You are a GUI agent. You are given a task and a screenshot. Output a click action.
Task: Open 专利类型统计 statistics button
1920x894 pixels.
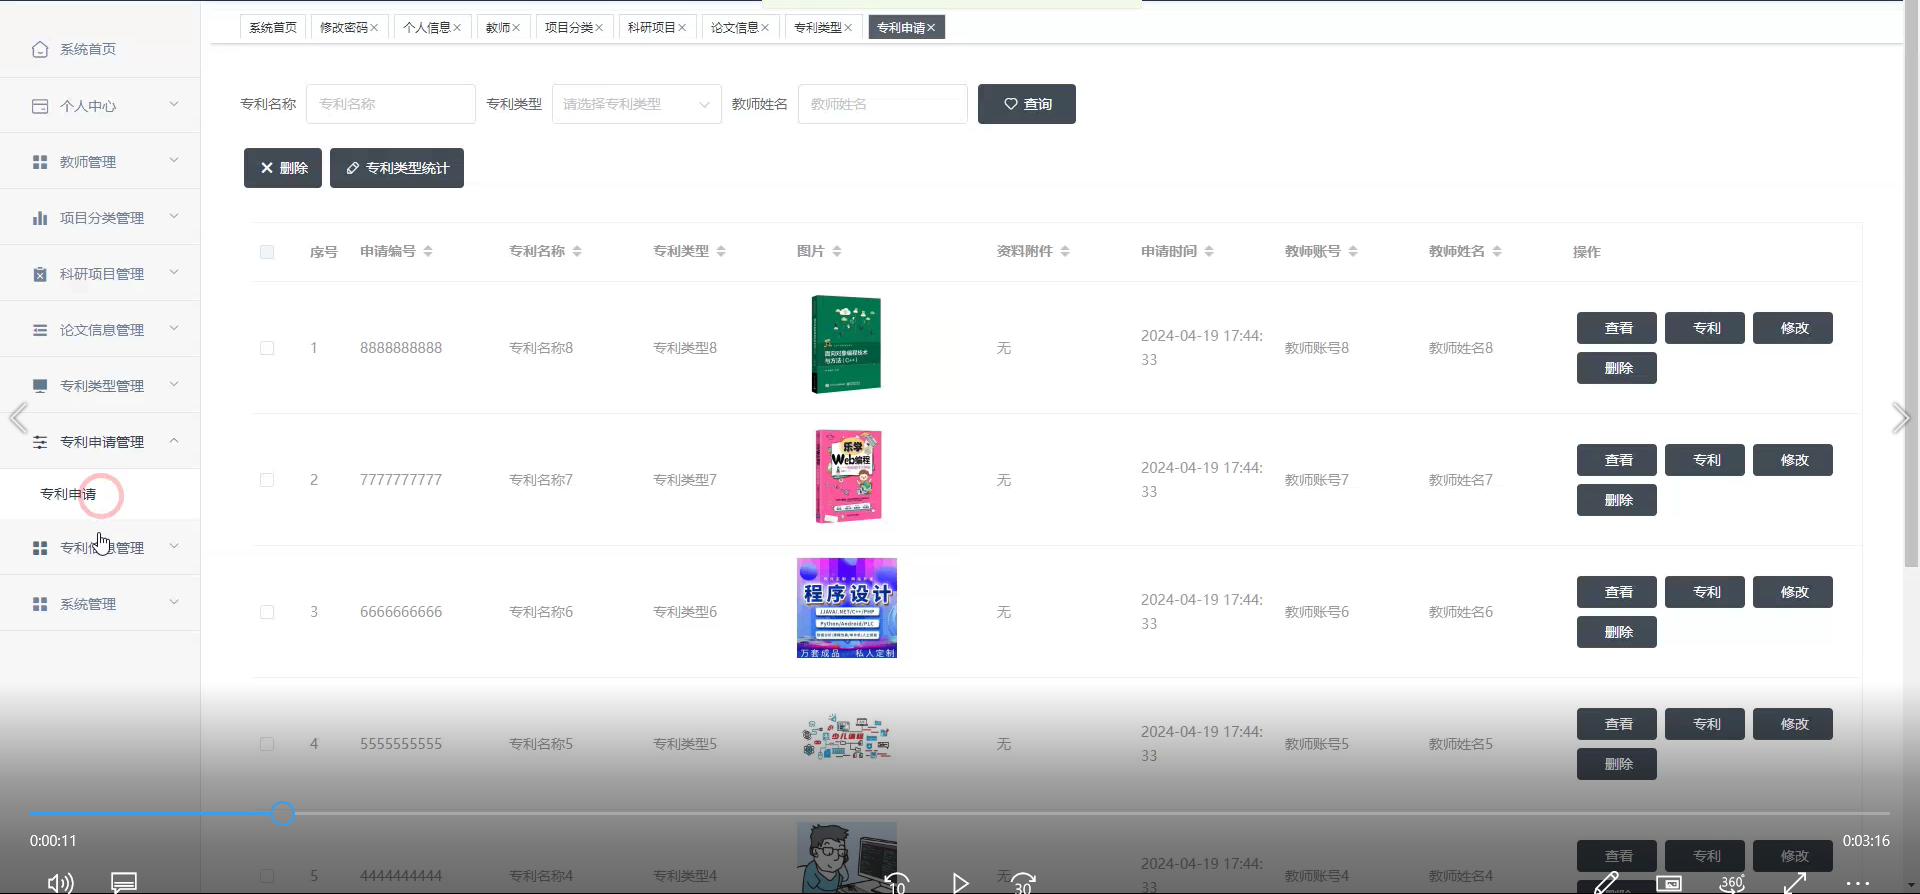397,168
